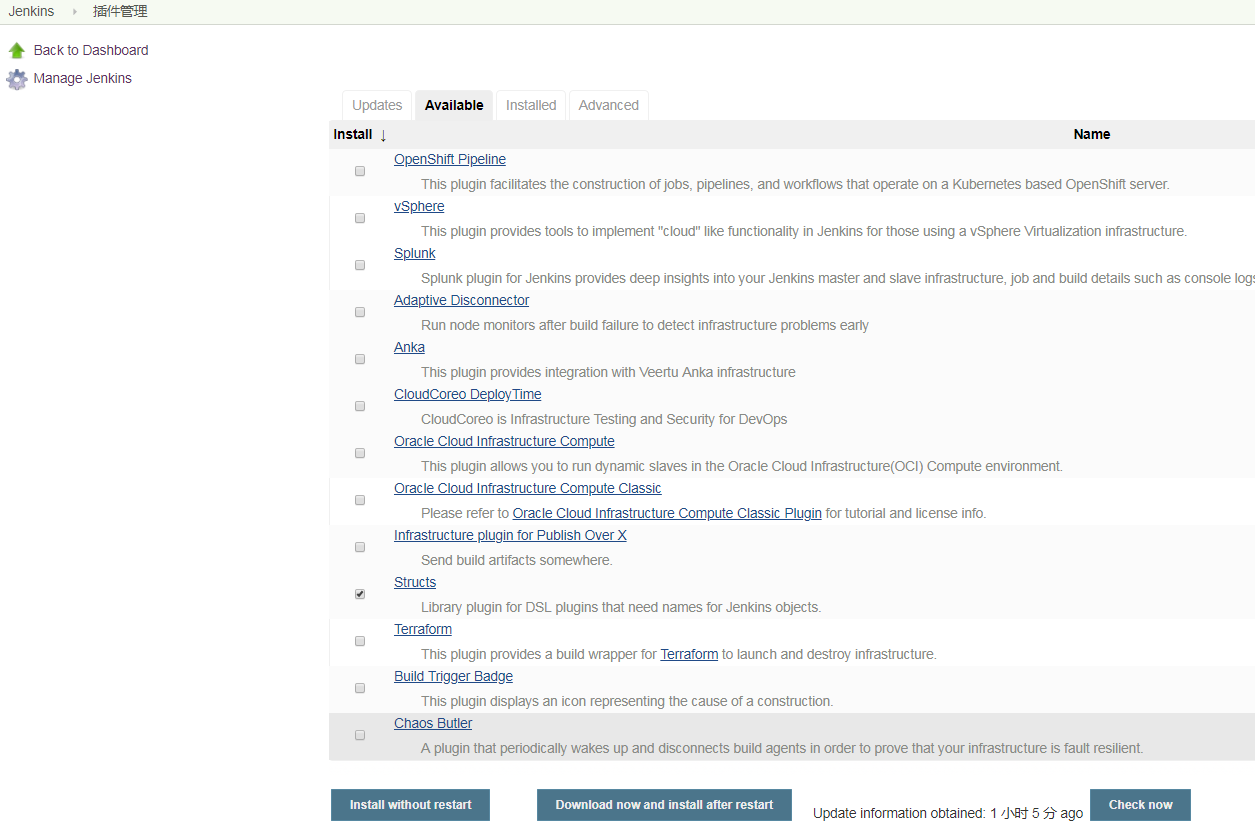Open the Terraform link in its description

point(689,653)
